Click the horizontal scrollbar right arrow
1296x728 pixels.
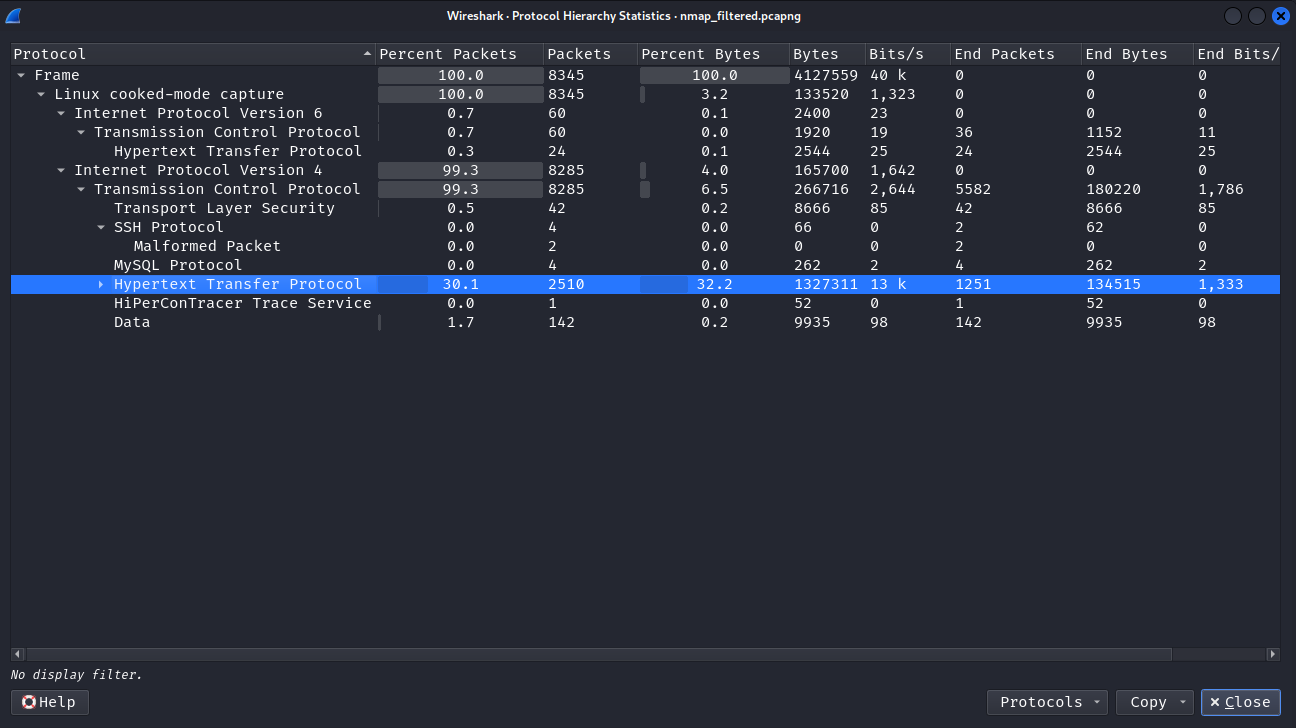pos(1273,654)
